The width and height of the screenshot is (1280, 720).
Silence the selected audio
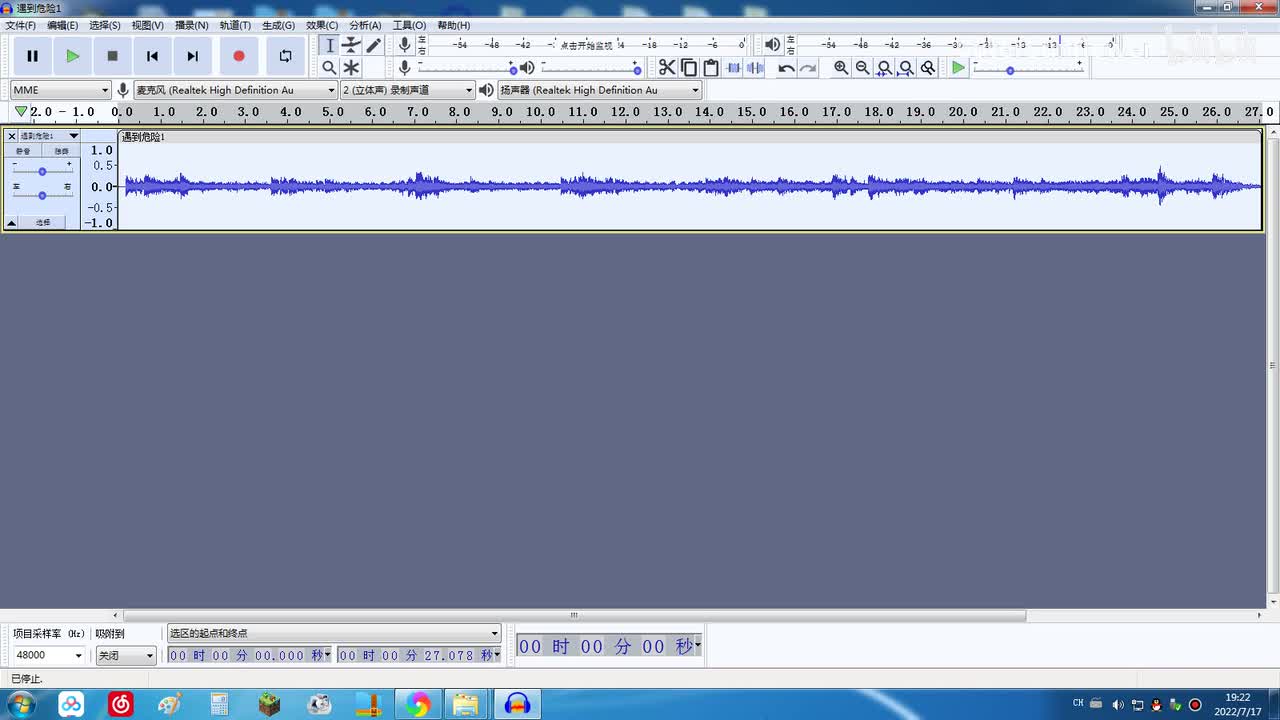(755, 68)
